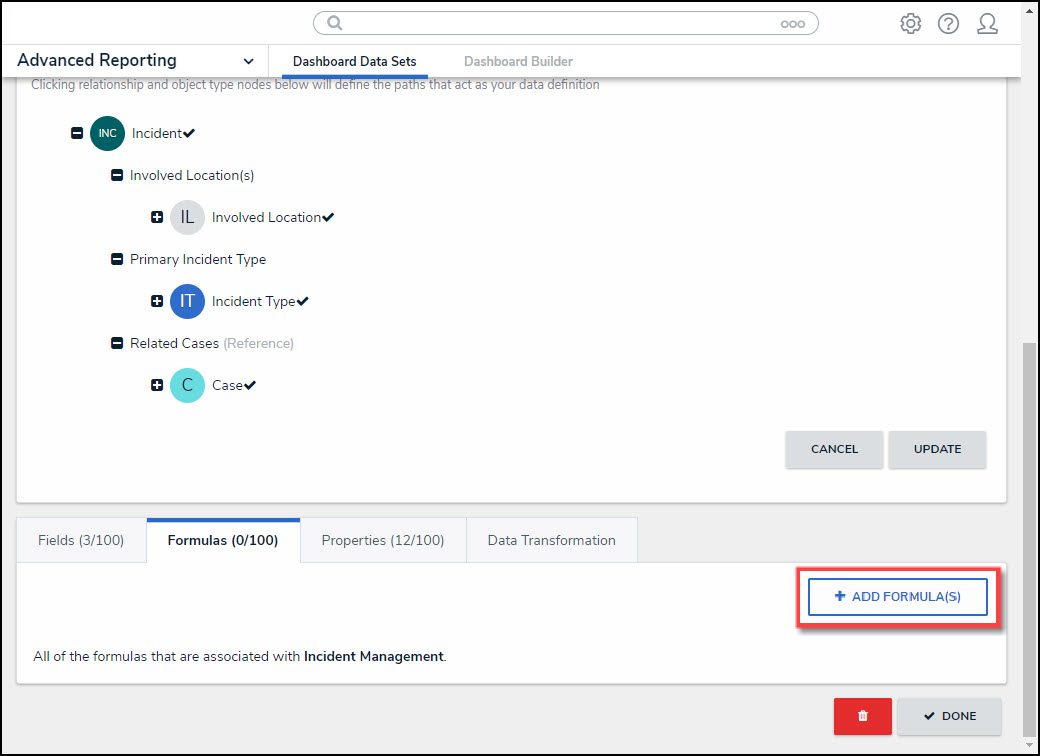Expand the Involved Location object node

[157, 218]
